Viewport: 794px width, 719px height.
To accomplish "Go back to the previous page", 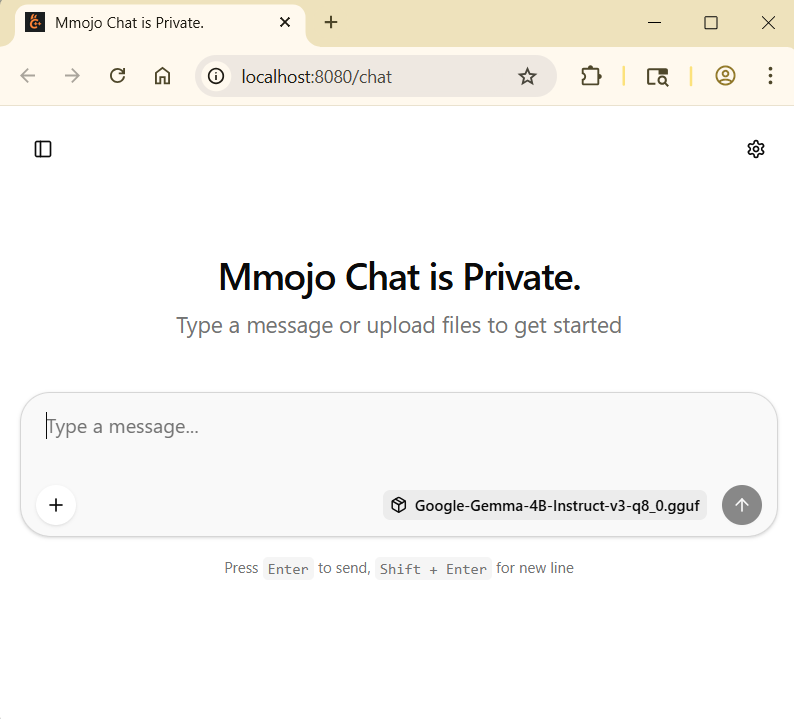I will [28, 76].
